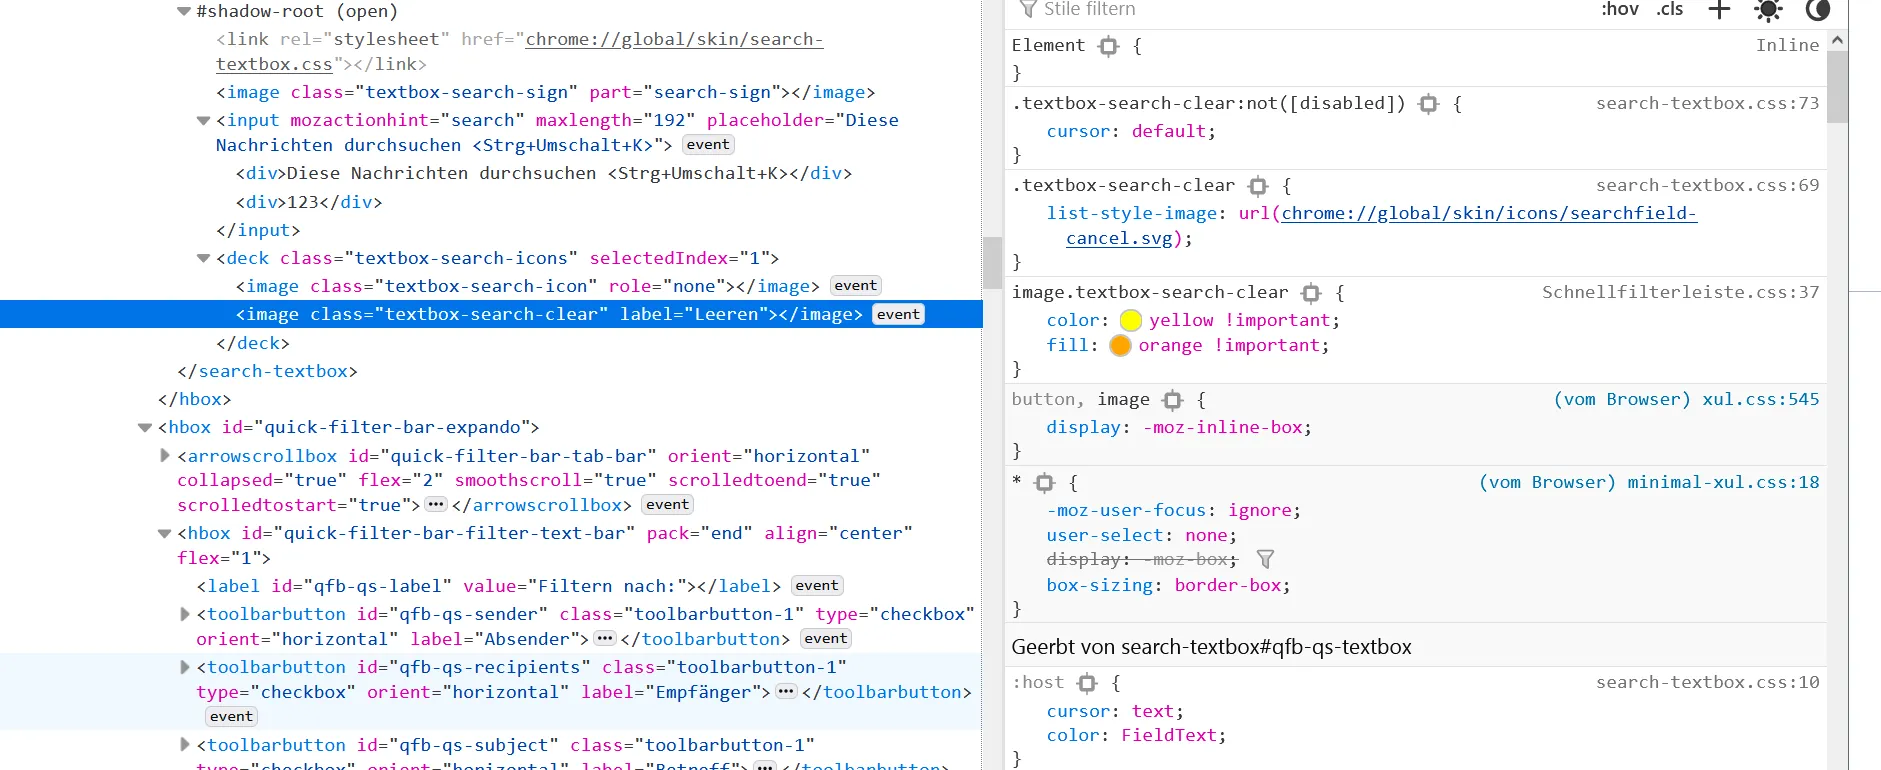This screenshot has width=1881, height=770.
Task: Click selector highlighter for .textbox-search-clear:not([disabled]) rule
Action: coord(1428,104)
